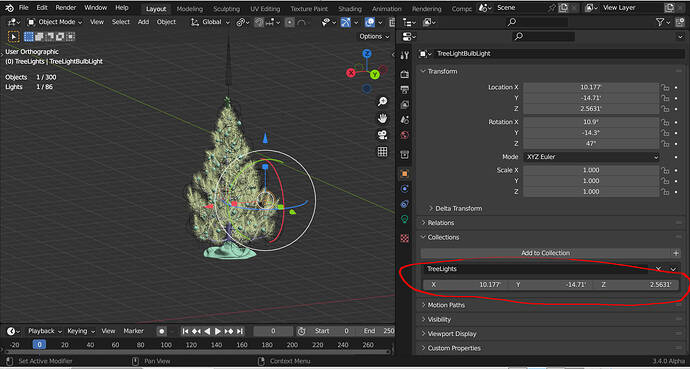Open the Output properties tab
Viewport: 690px width, 369px height.
click(x=404, y=90)
